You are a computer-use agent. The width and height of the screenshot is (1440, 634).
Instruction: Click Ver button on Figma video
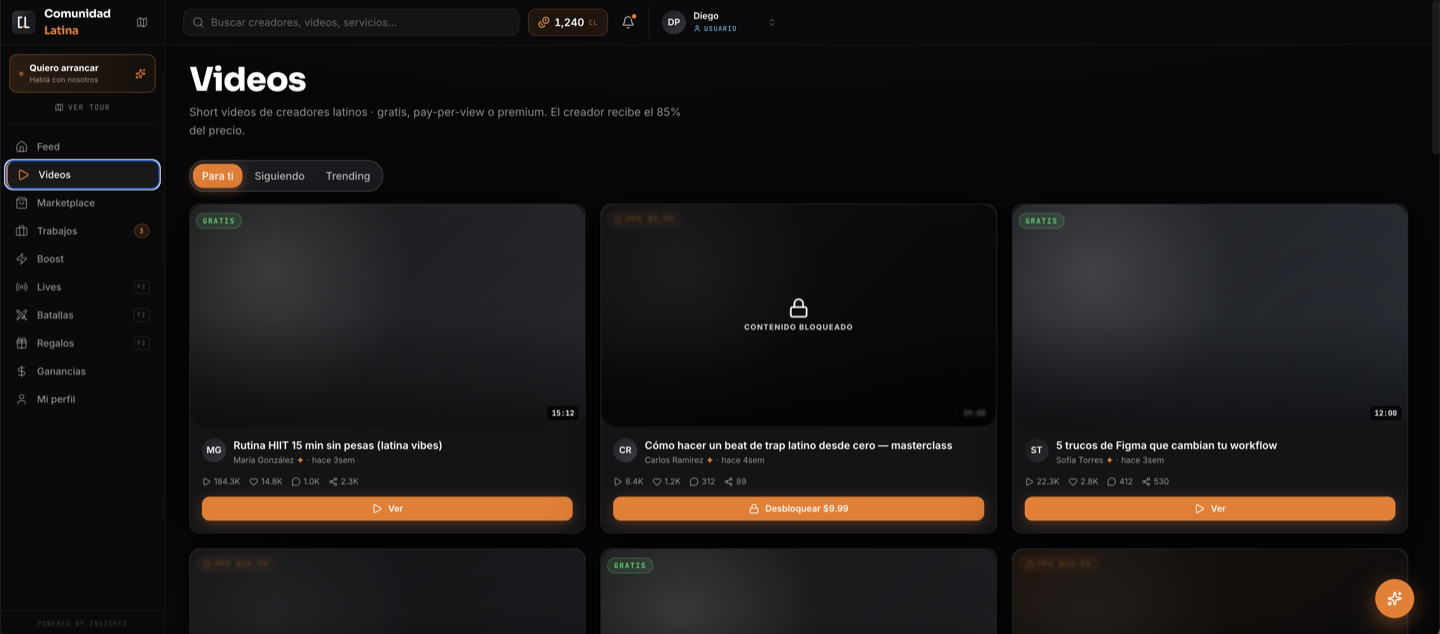coord(1209,509)
